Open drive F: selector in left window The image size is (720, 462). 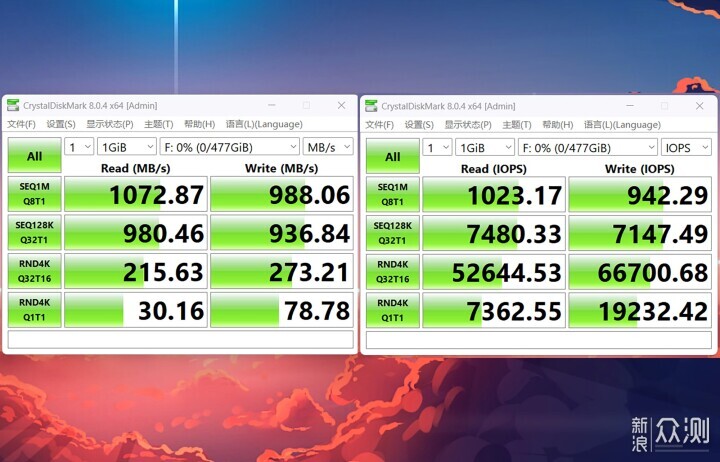(230, 147)
